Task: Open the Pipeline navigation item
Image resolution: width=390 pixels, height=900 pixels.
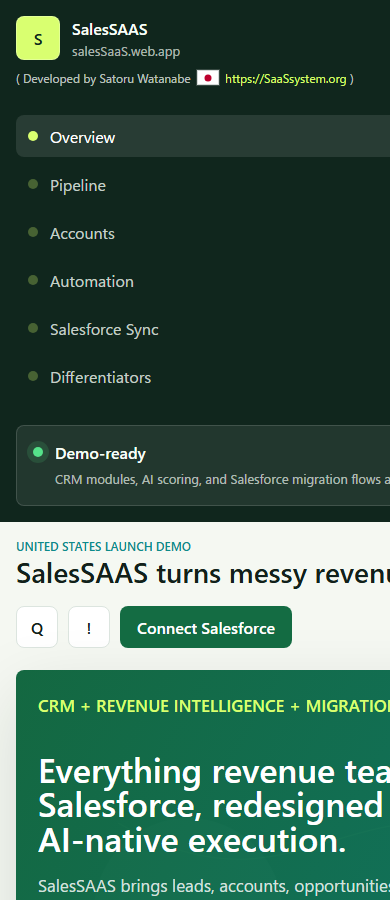Action: coord(203,185)
